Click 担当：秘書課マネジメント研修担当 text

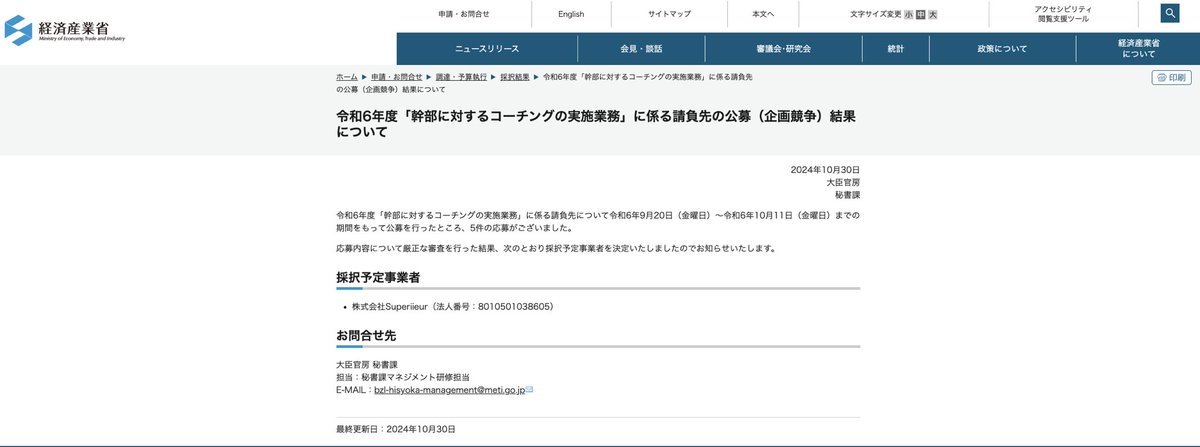click(403, 377)
